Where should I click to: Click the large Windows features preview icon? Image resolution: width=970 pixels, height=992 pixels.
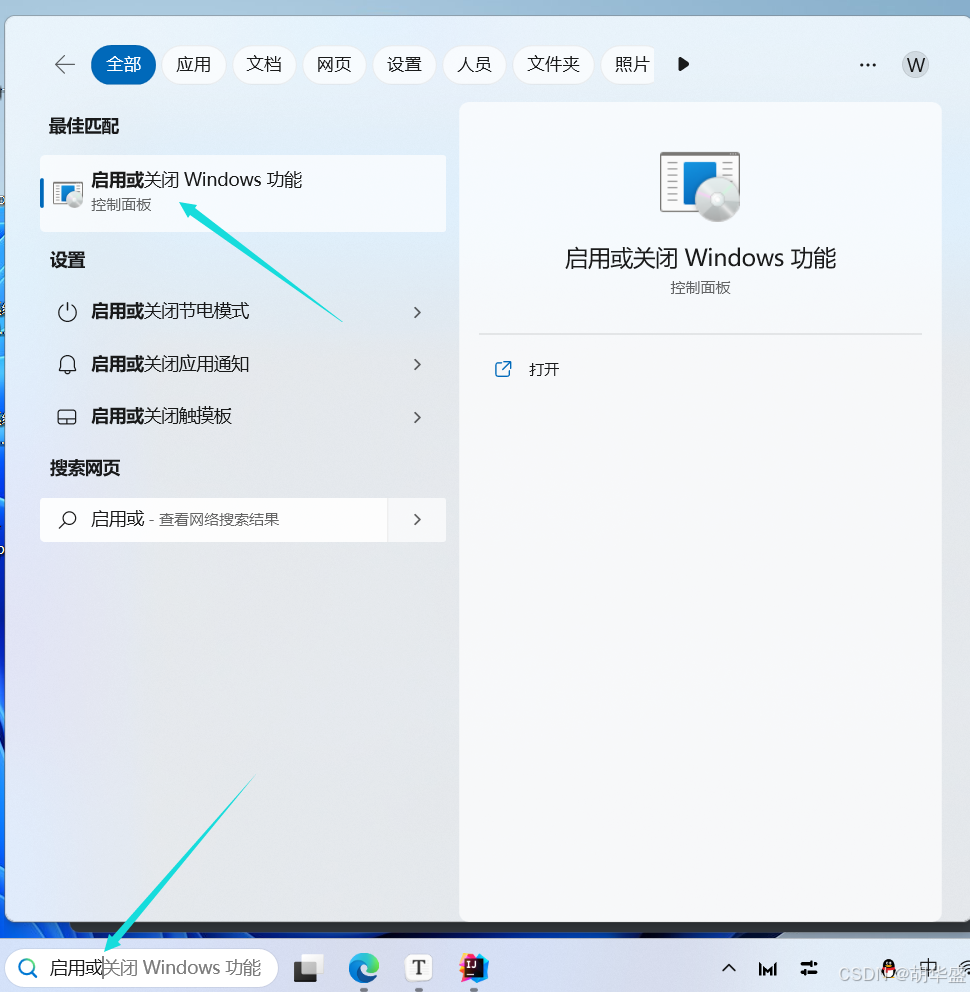tap(700, 187)
